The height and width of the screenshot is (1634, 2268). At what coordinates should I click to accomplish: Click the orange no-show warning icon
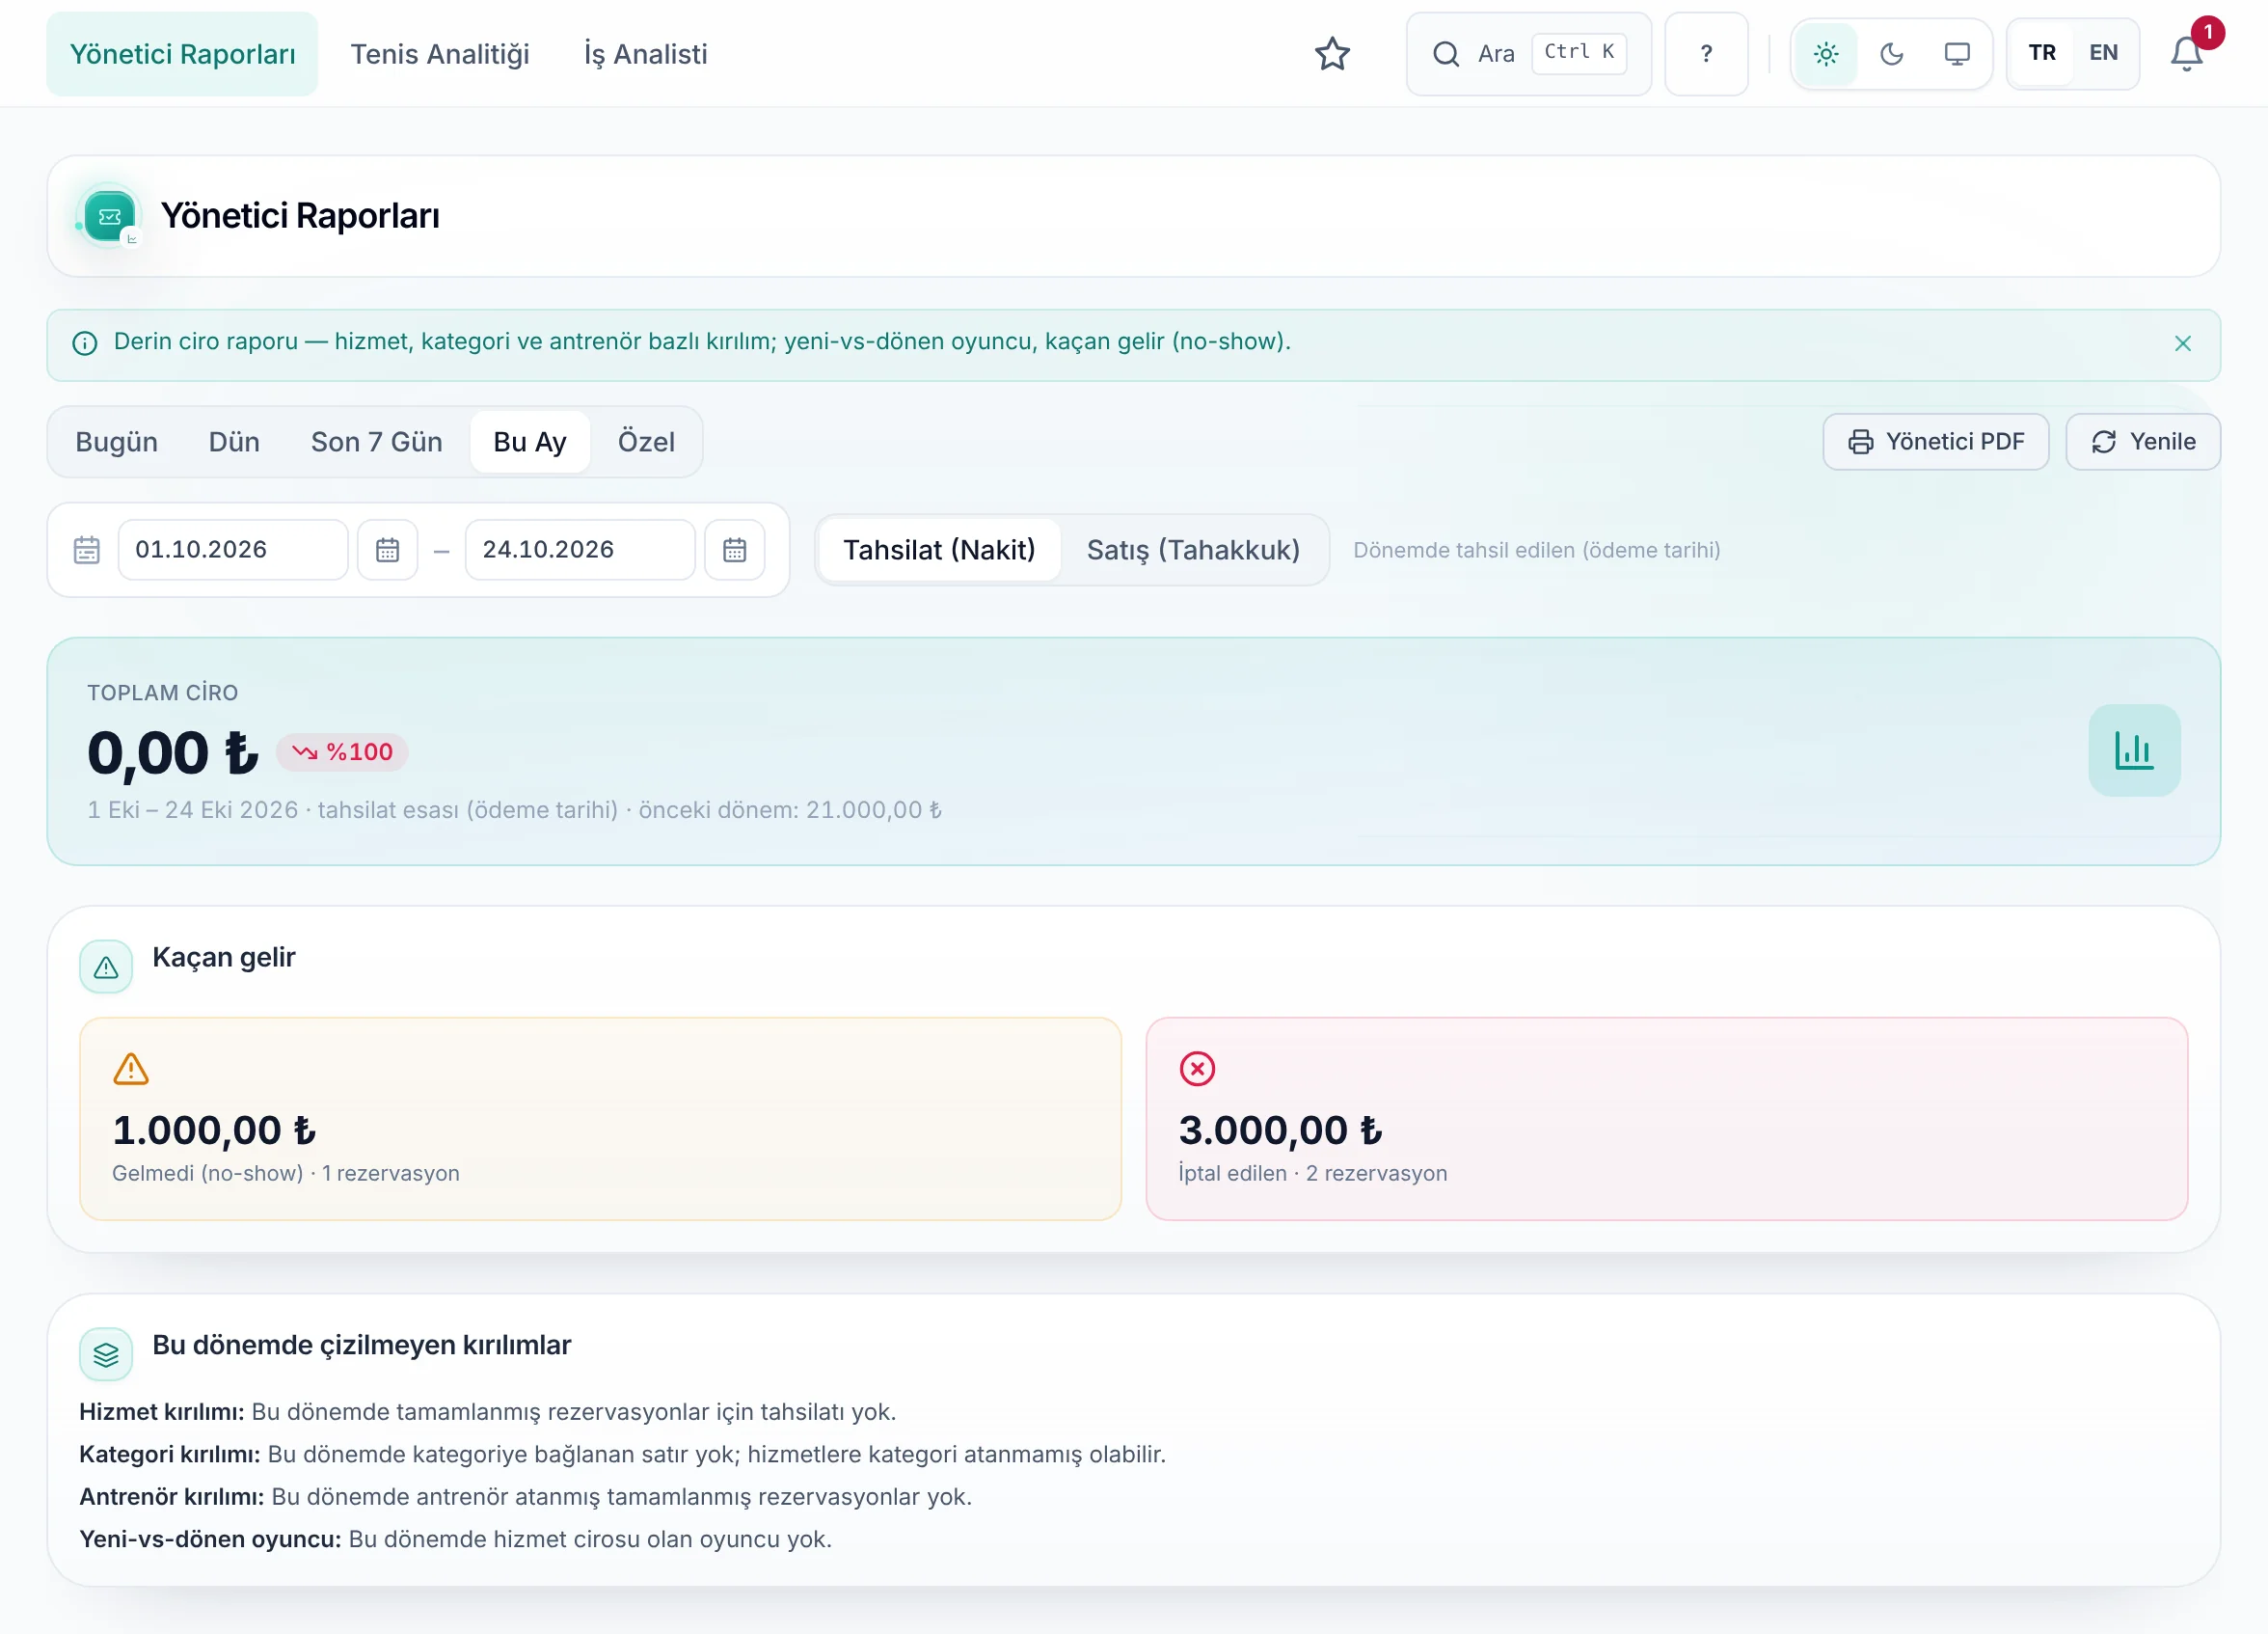131,1069
